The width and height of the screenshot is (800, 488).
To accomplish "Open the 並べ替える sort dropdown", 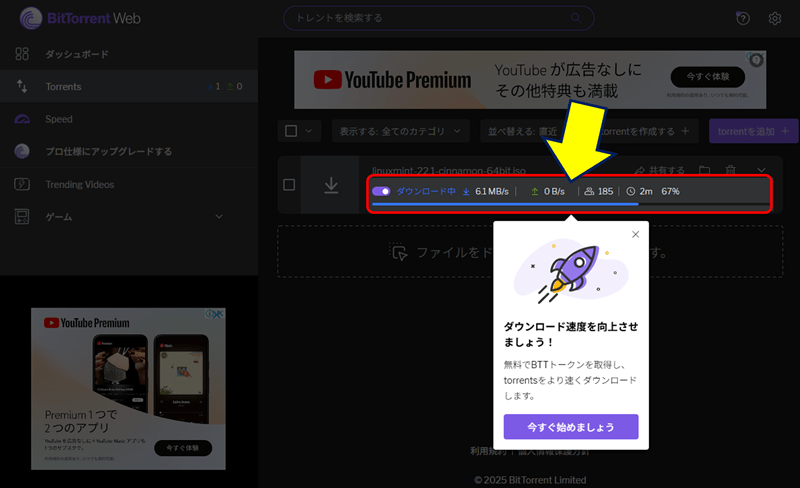I will tap(522, 131).
